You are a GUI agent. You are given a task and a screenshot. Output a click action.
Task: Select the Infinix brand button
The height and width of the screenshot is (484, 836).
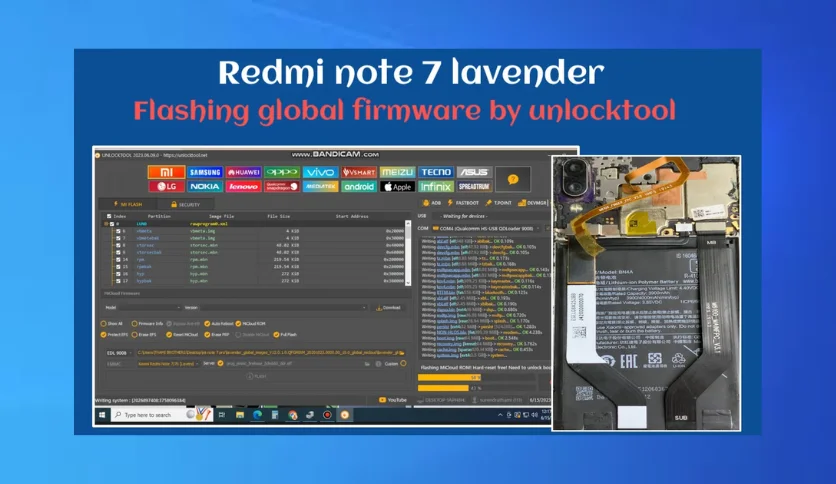[436, 187]
